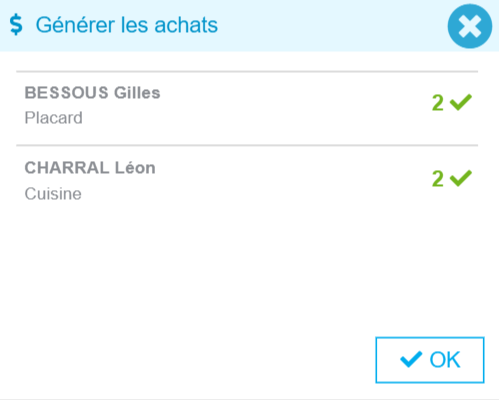The height and width of the screenshot is (400, 499).
Task: Click the count 2 beside BESSOUS Gilles
Action: click(438, 103)
